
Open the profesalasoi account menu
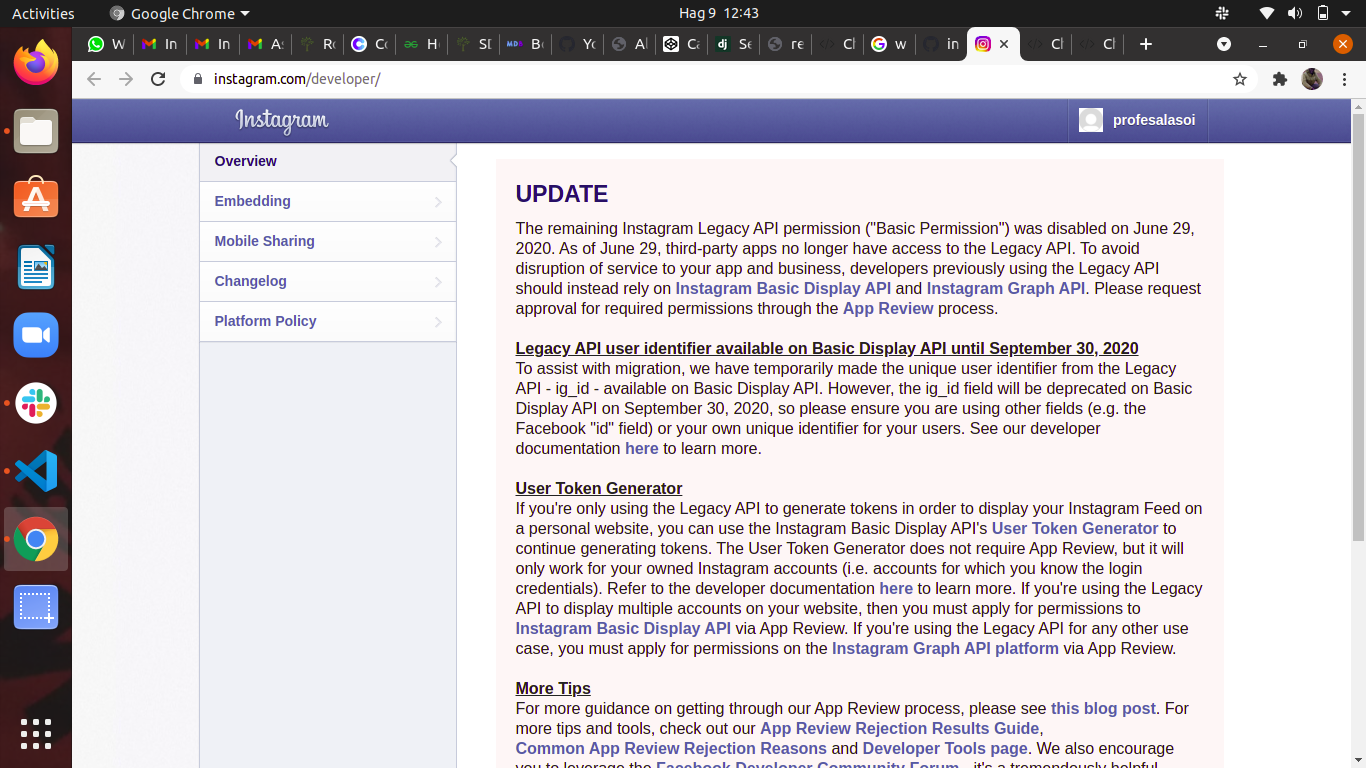(1138, 120)
